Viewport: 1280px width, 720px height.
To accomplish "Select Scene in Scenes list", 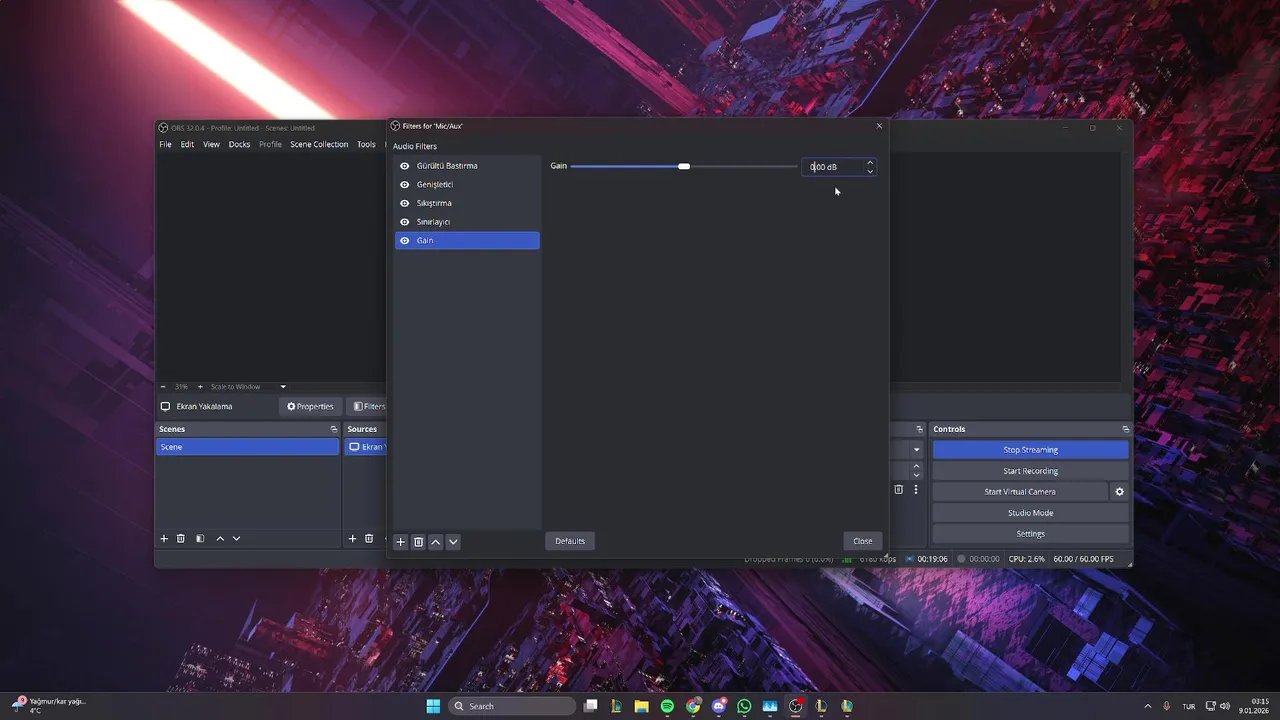I will tap(248, 447).
